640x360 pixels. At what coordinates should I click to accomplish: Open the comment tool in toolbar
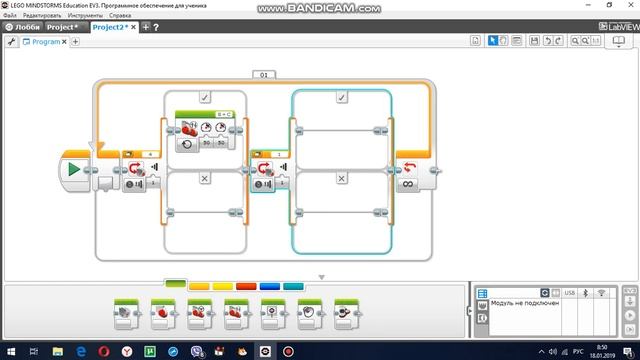click(516, 40)
